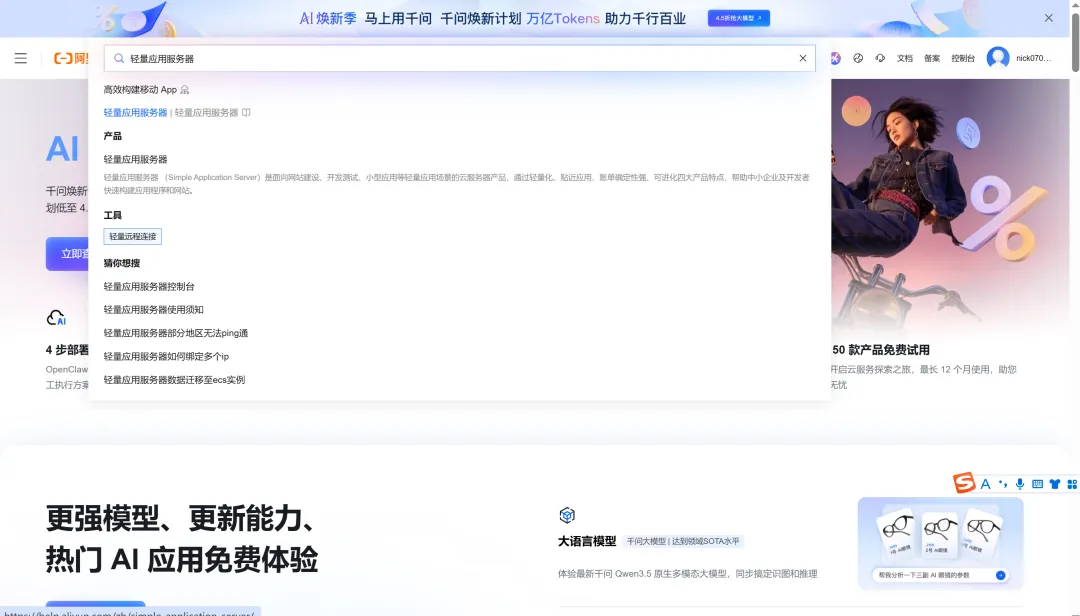
Task: Open Sogou soft keyboard icon
Action: (x=1037, y=484)
